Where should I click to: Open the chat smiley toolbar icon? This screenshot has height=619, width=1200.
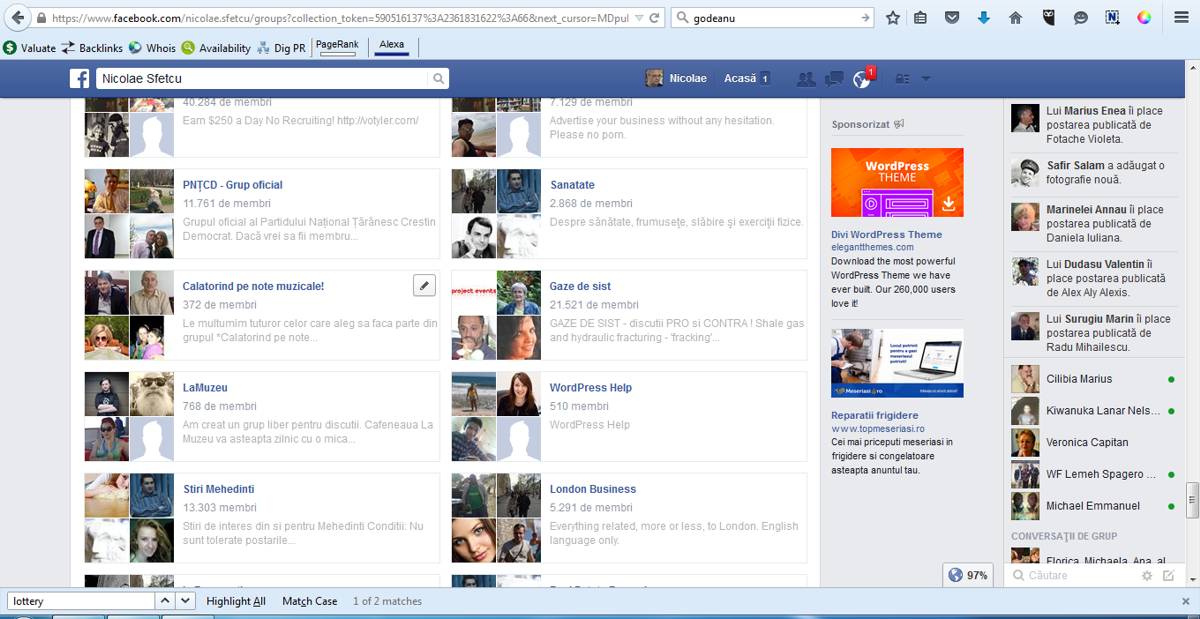(1080, 18)
